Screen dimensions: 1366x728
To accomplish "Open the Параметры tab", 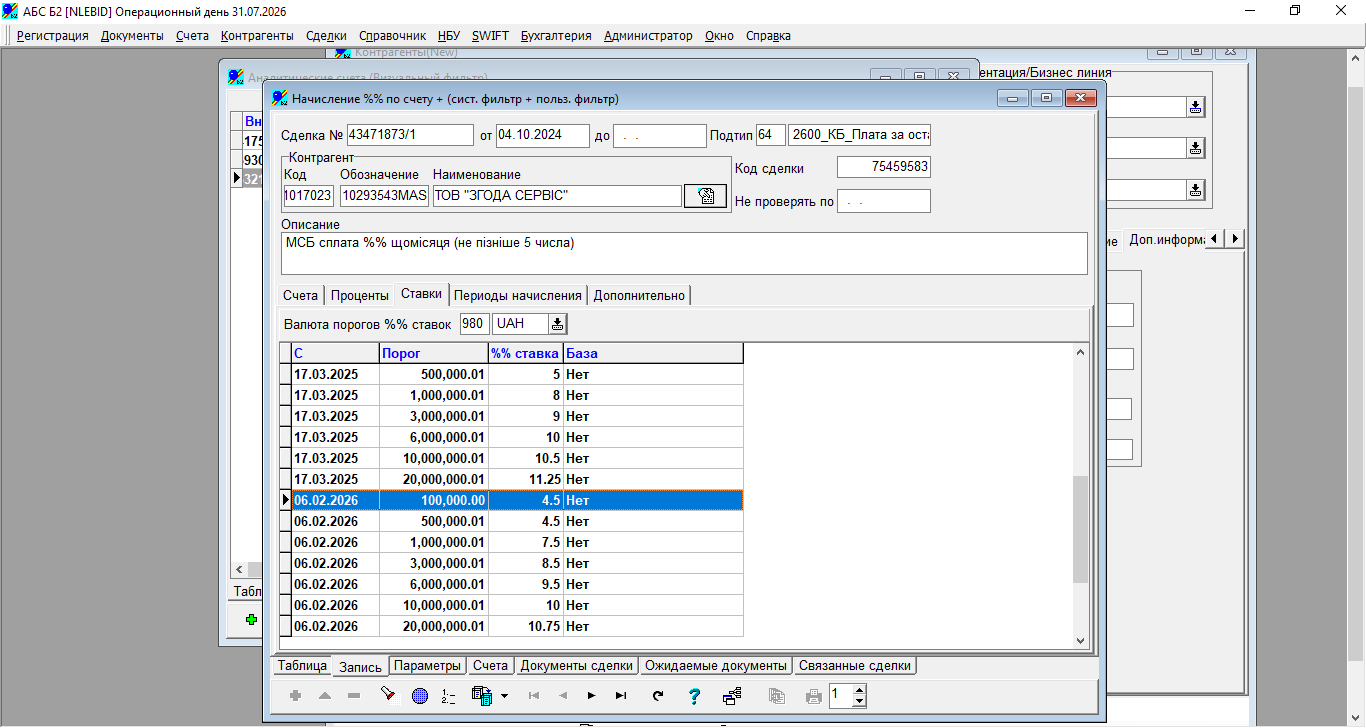I will (x=428, y=666).
